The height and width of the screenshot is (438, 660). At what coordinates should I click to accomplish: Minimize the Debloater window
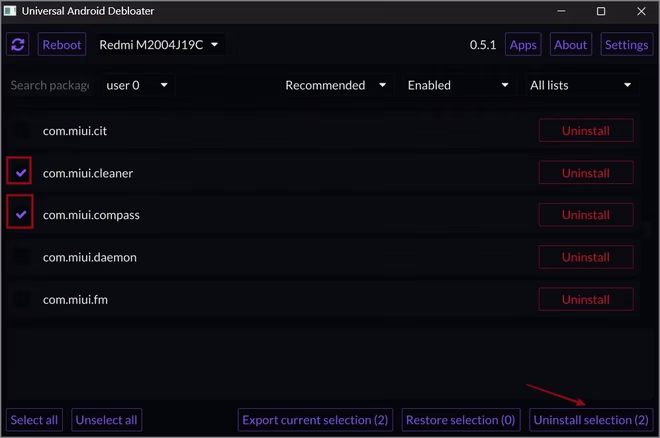click(561, 11)
